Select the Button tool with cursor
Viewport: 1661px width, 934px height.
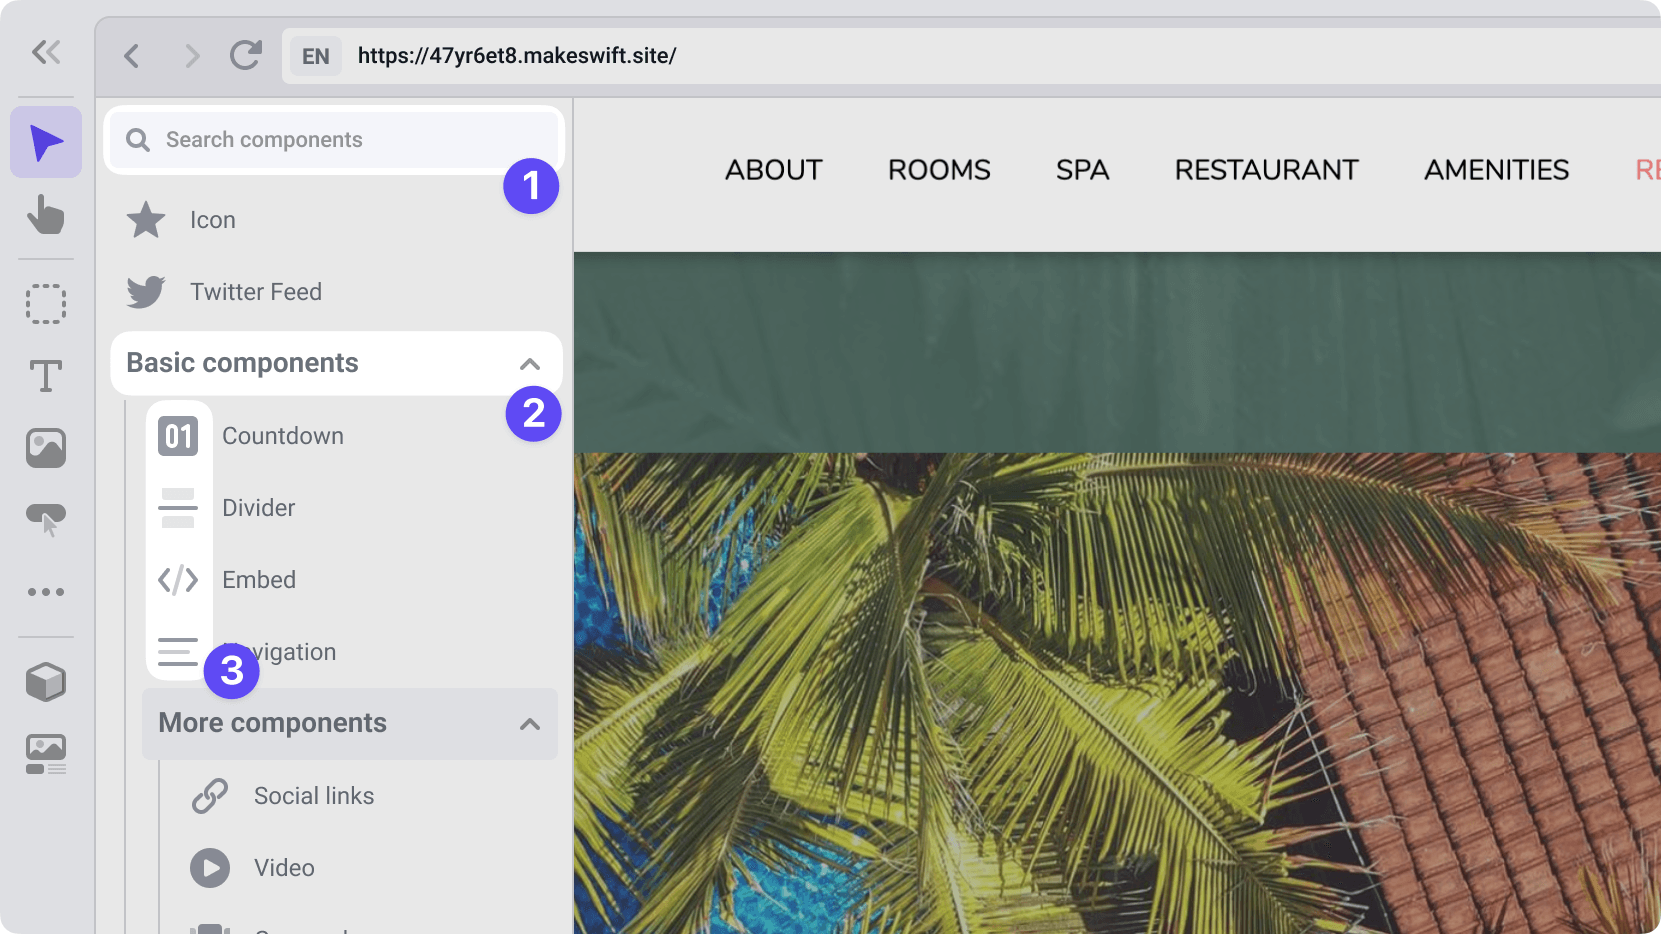[46, 520]
